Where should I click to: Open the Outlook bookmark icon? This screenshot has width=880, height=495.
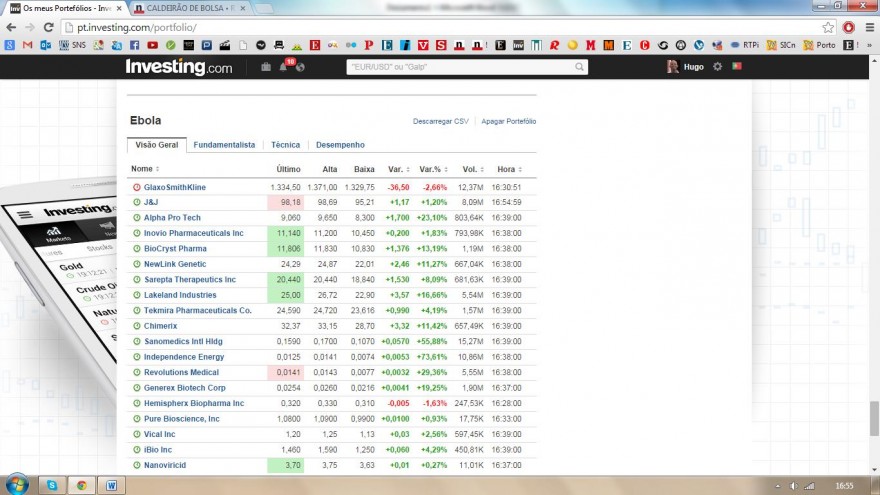[45, 45]
